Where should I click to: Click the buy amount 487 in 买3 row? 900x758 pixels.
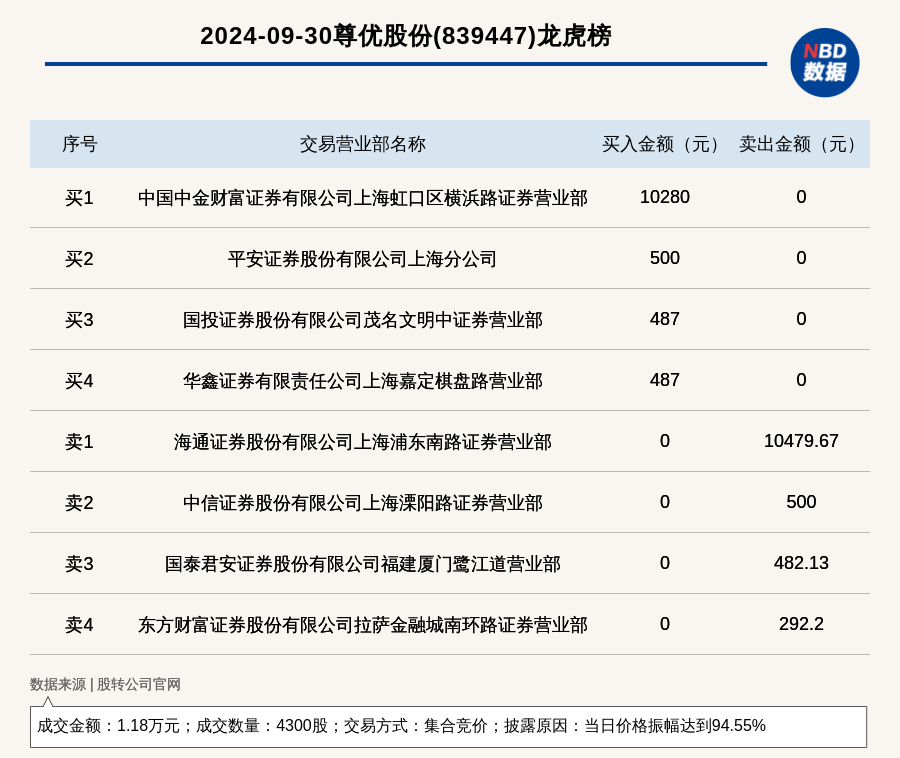[x=665, y=318]
